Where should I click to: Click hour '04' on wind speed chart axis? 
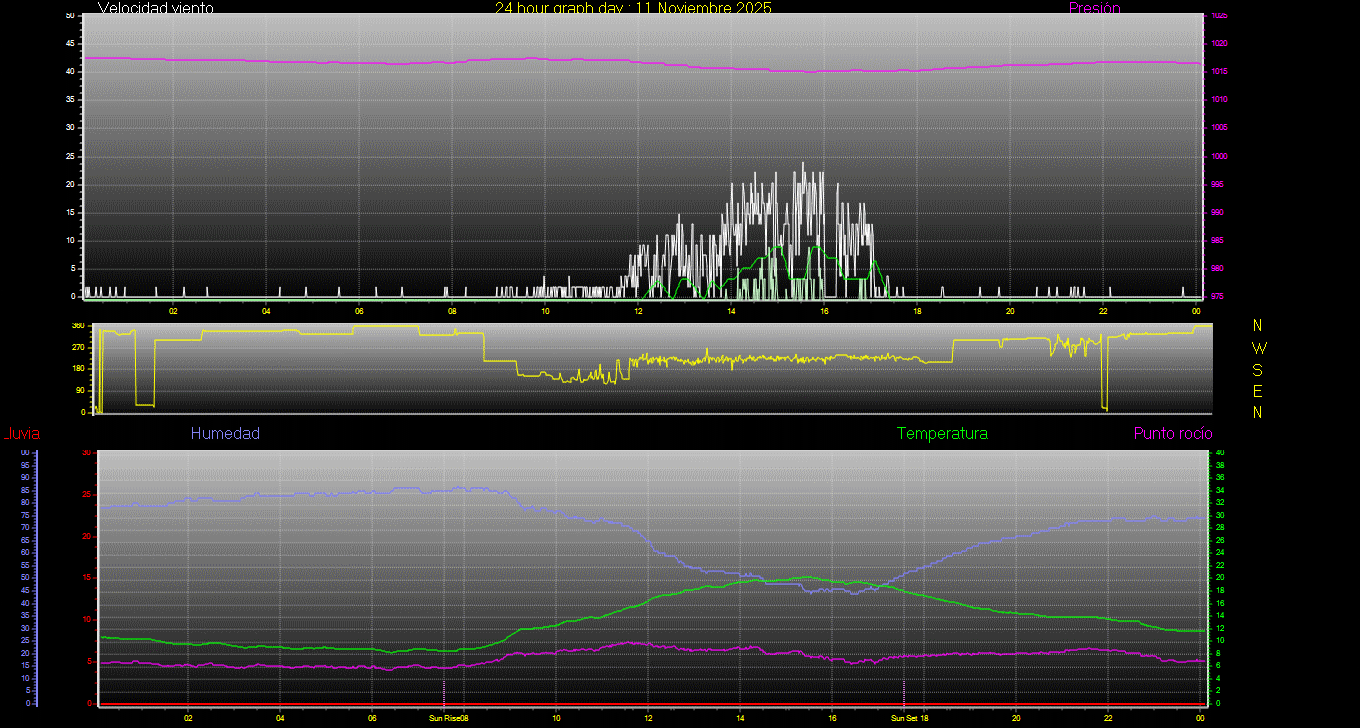[266, 310]
